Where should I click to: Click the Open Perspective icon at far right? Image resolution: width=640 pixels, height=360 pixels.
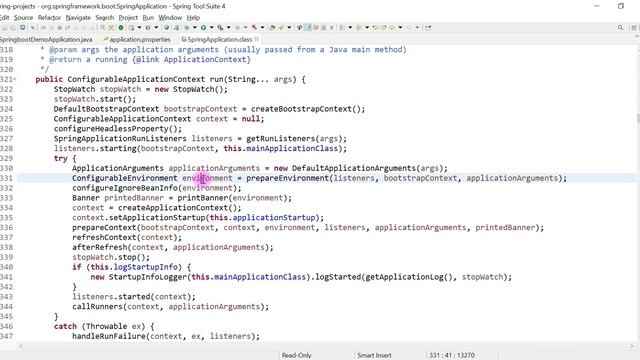pos(634,28)
